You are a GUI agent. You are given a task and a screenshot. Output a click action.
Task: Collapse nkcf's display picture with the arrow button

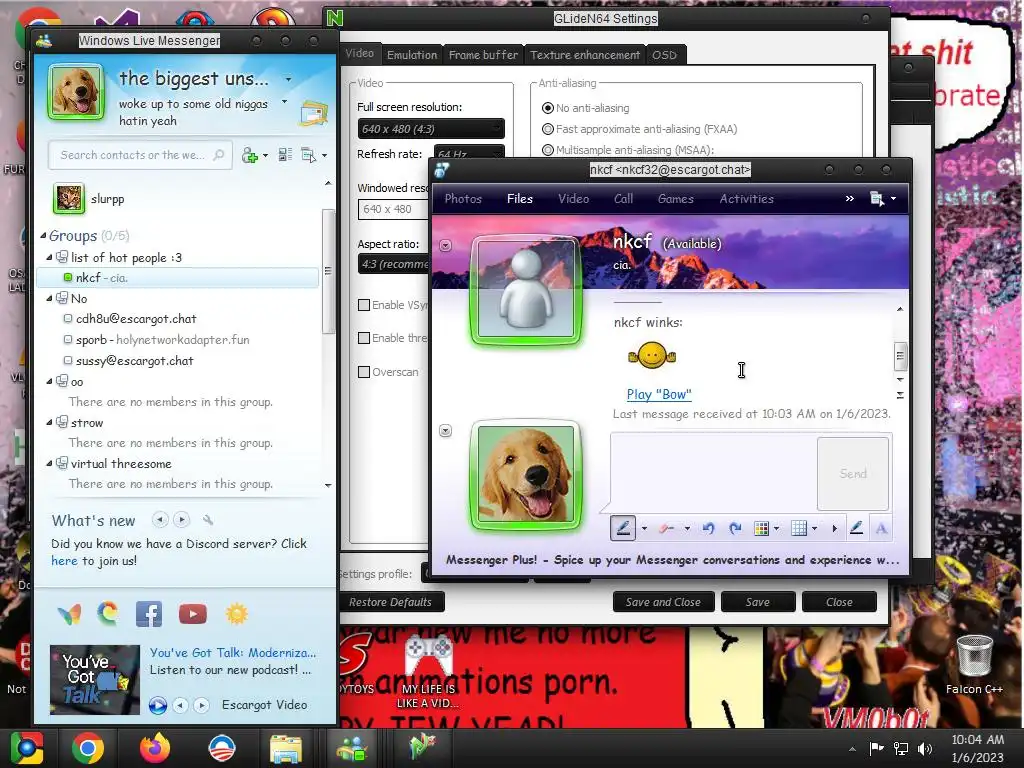pos(445,246)
